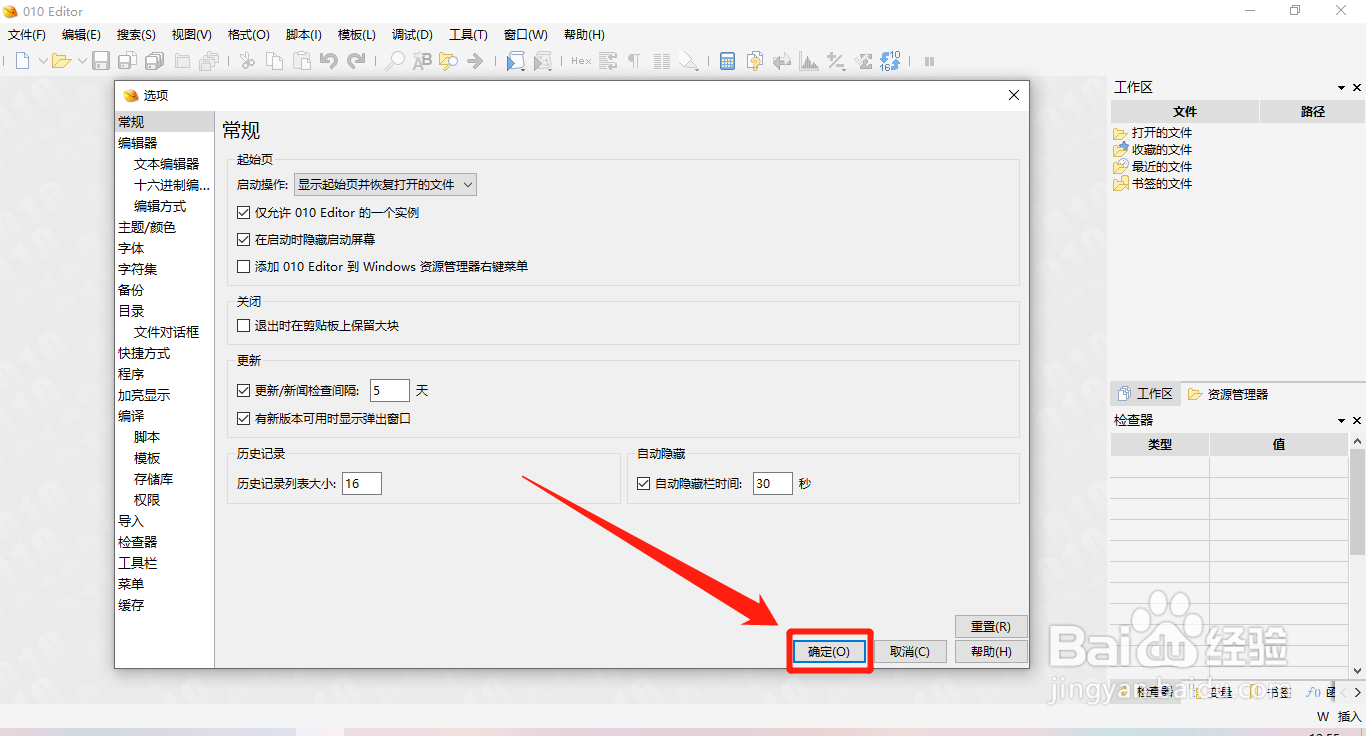Toggle hide splash screen on startup checkbox
1366x736 pixels.
(x=243, y=240)
